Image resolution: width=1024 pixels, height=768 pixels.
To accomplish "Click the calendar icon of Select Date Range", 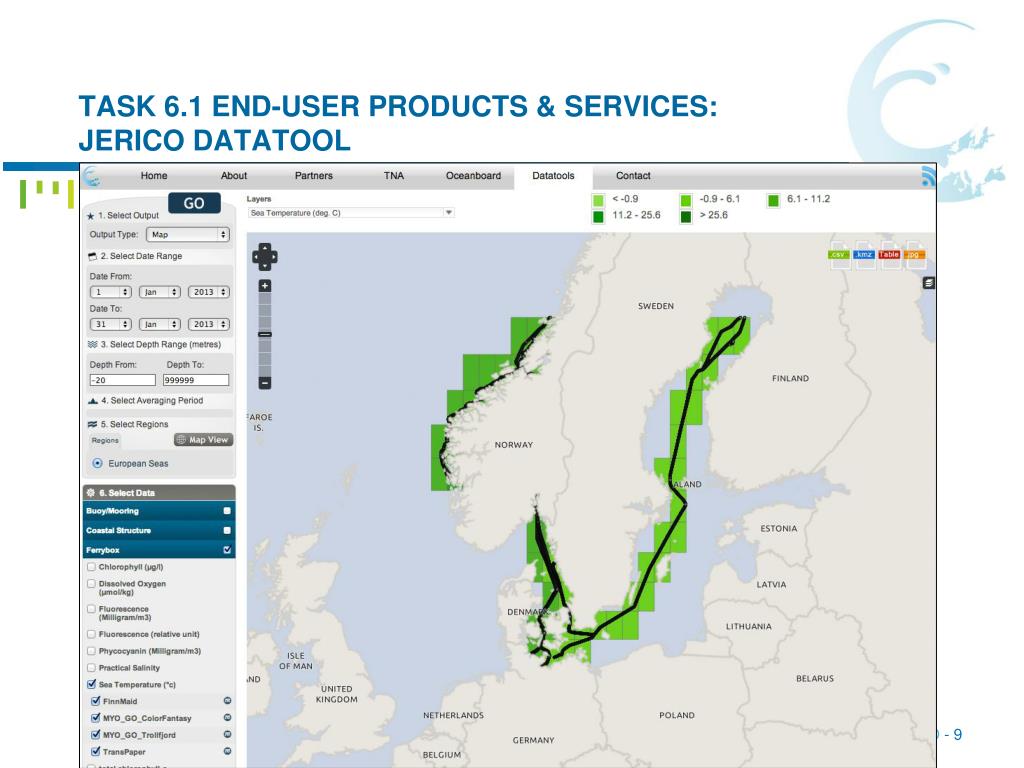I will click(x=92, y=257).
